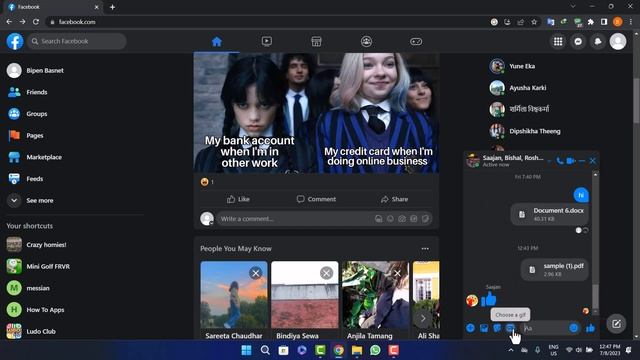This screenshot has width=640, height=360.
Task: Open the Document 6.docx attachment
Action: pyautogui.click(x=550, y=214)
